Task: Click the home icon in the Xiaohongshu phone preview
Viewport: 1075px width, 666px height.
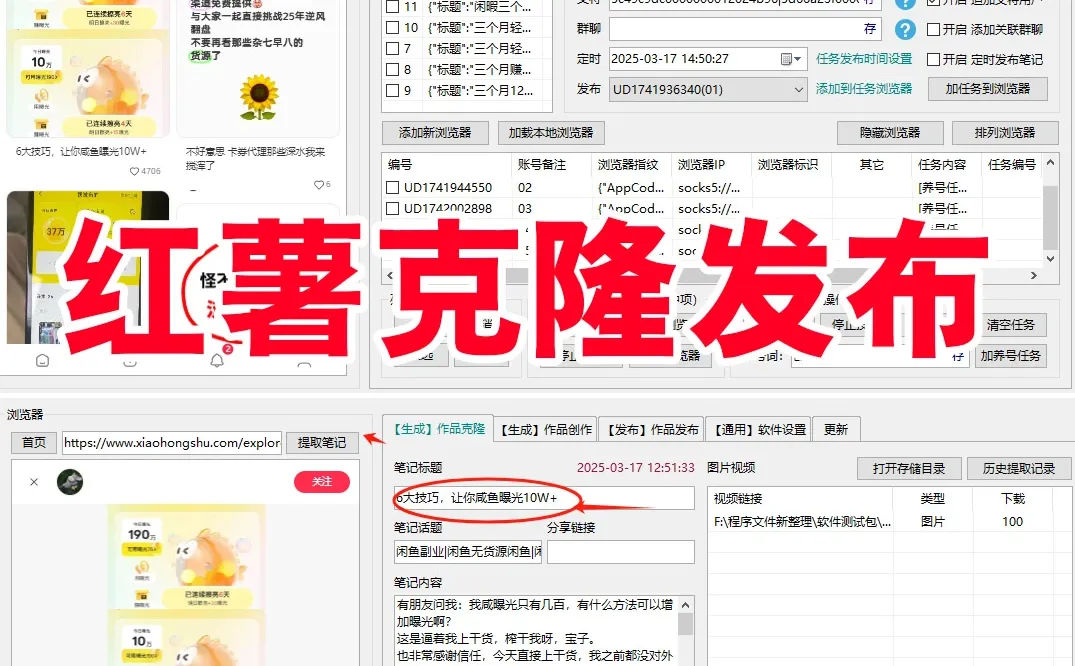Action: click(x=41, y=361)
